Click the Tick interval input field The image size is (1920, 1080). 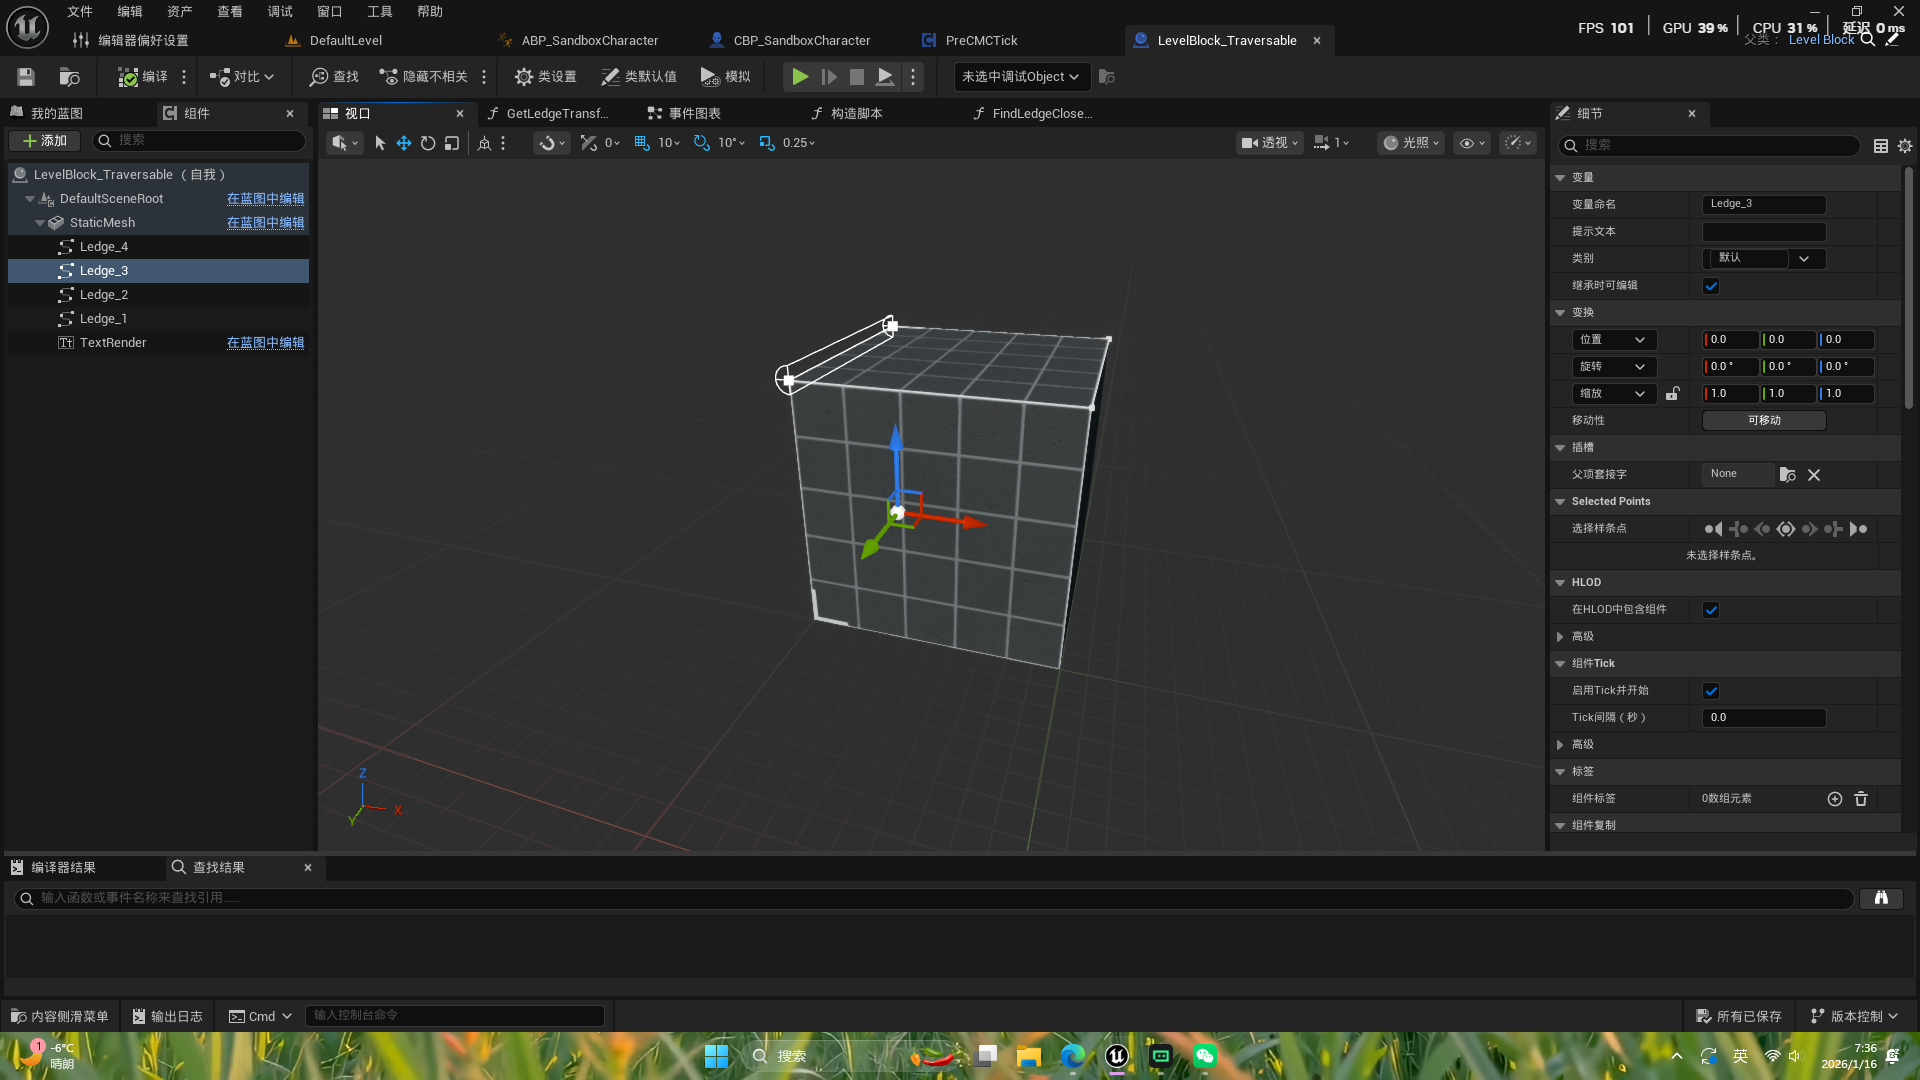click(x=1763, y=718)
